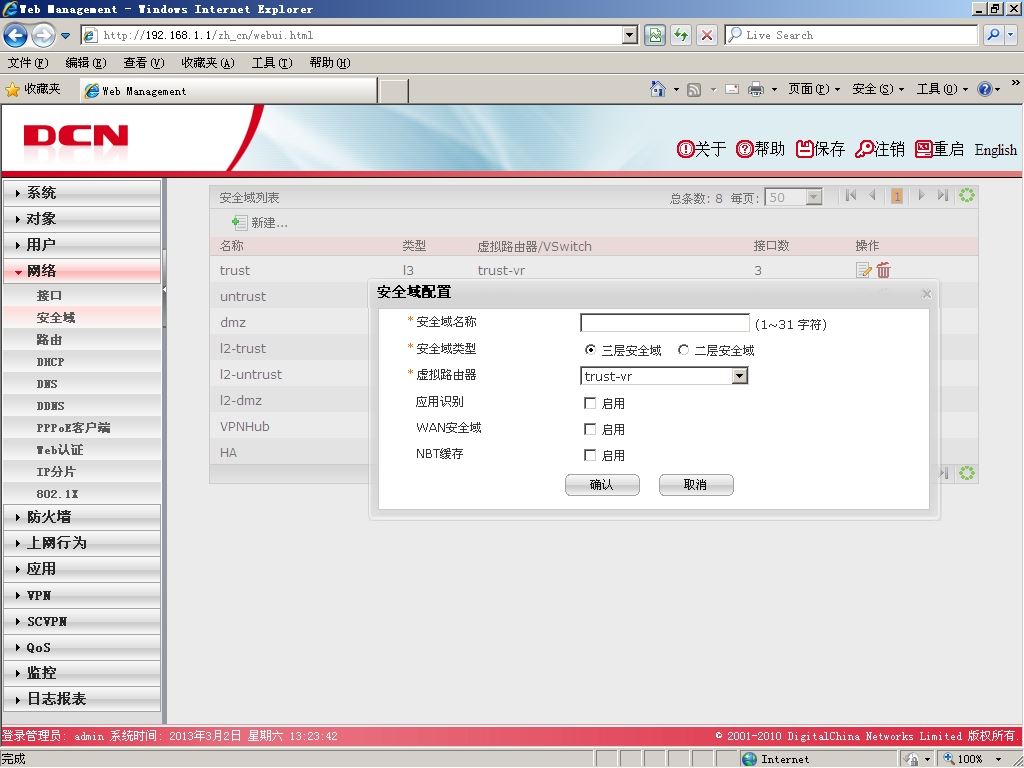This screenshot has height=768, width=1024.
Task: Select 二层安全域 radio button
Action: tap(683, 350)
